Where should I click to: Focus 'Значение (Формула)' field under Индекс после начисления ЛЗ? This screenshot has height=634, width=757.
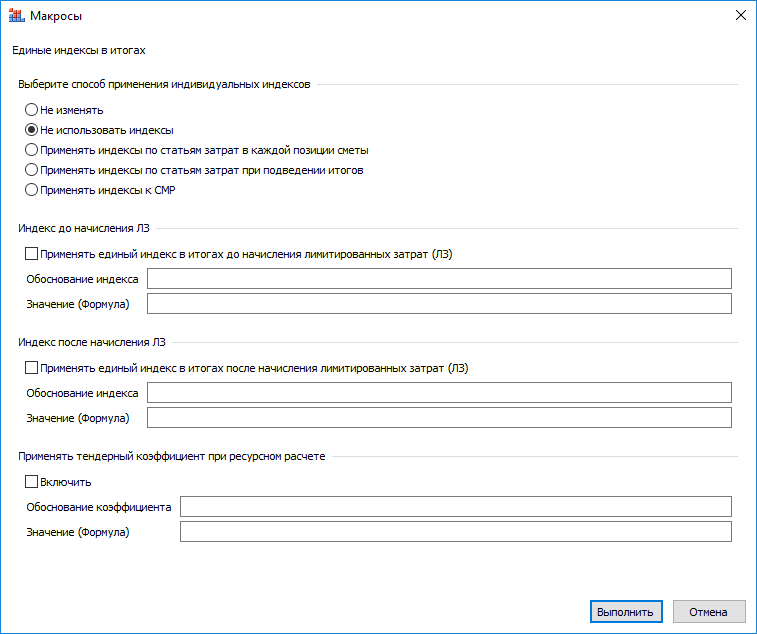(x=439, y=417)
